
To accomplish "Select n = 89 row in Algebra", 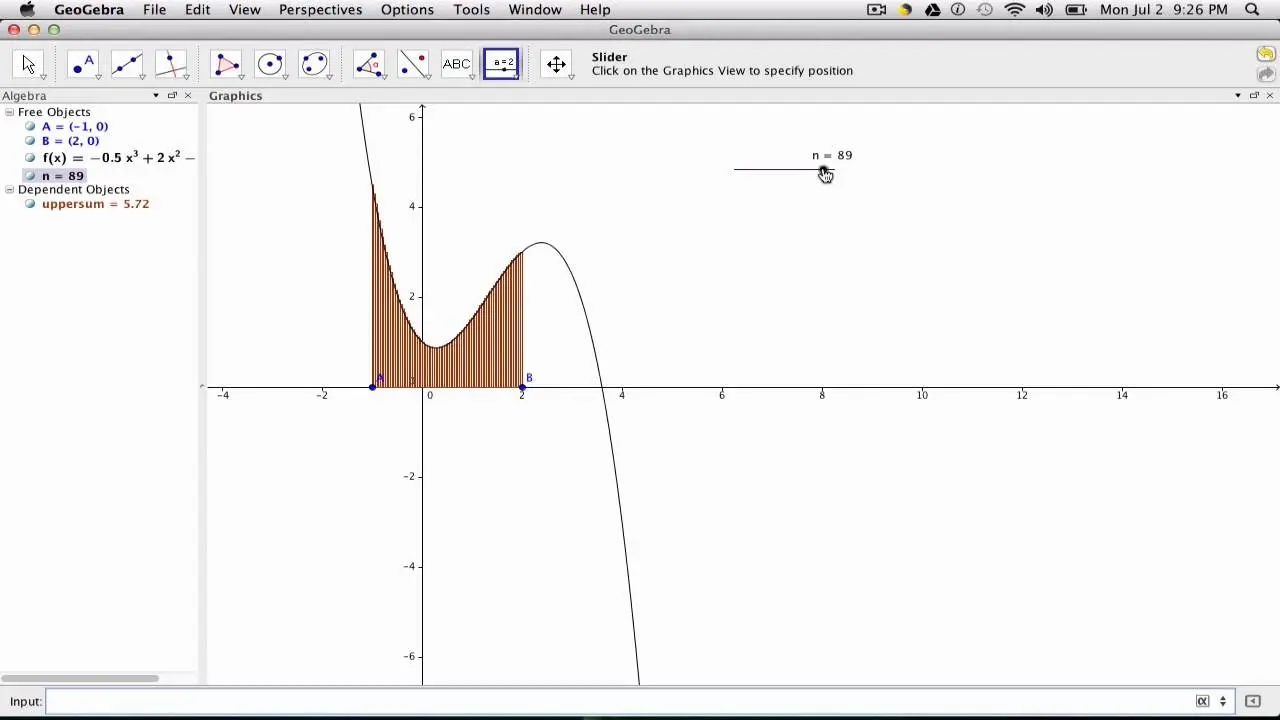I will click(63, 176).
